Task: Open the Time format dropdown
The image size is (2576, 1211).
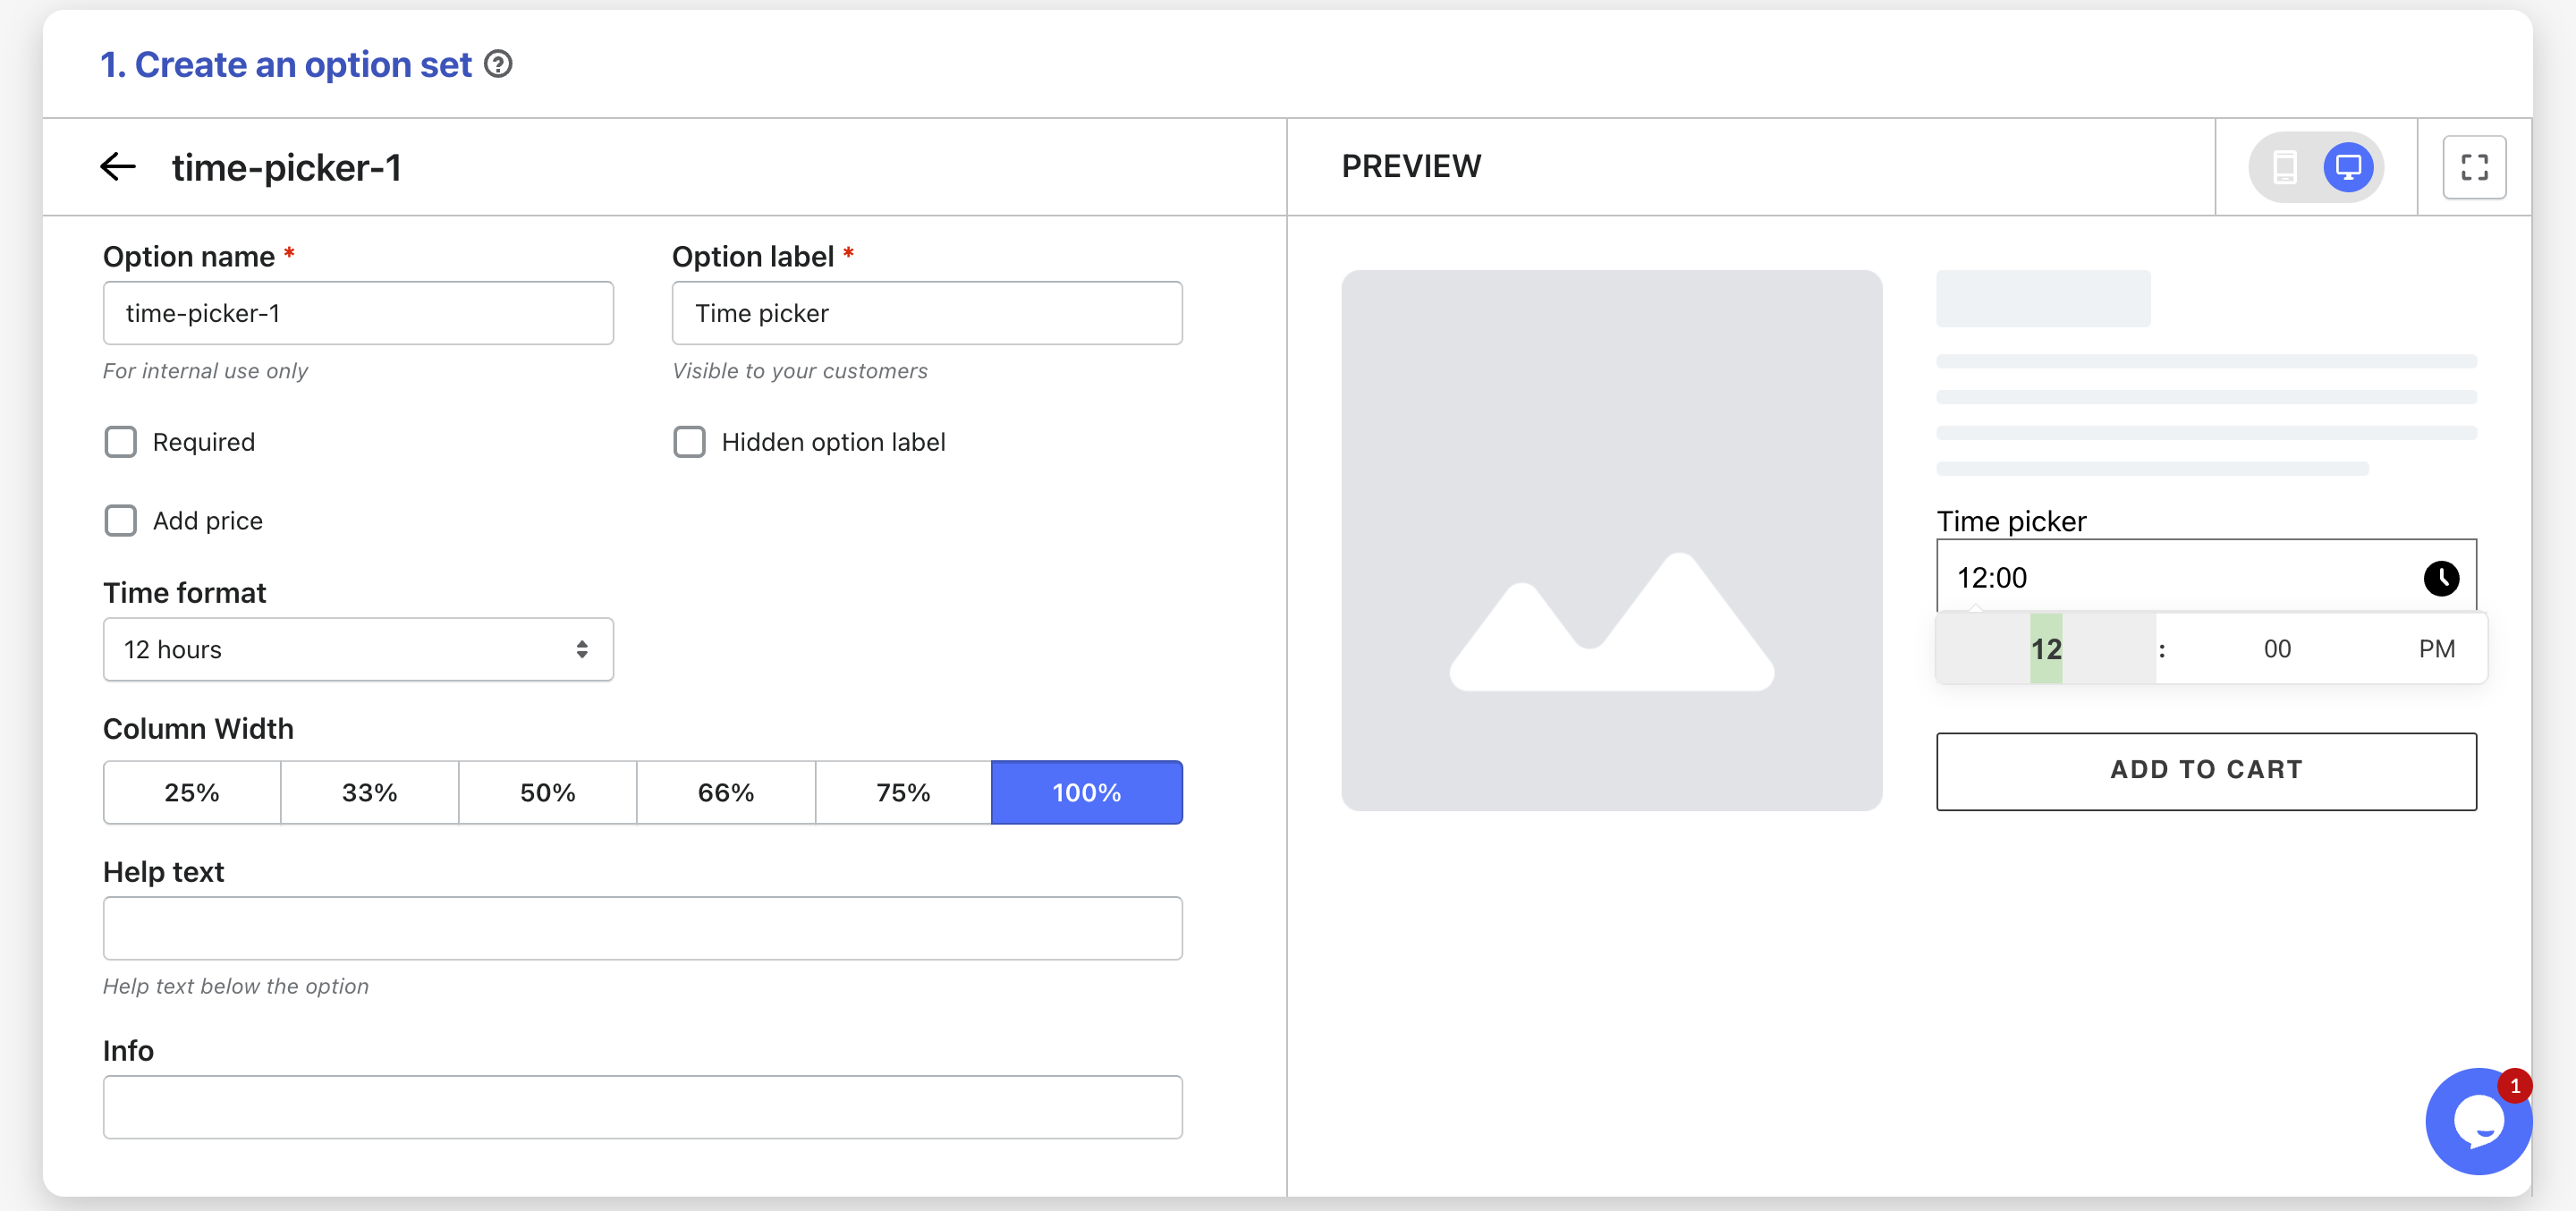Action: tap(358, 650)
